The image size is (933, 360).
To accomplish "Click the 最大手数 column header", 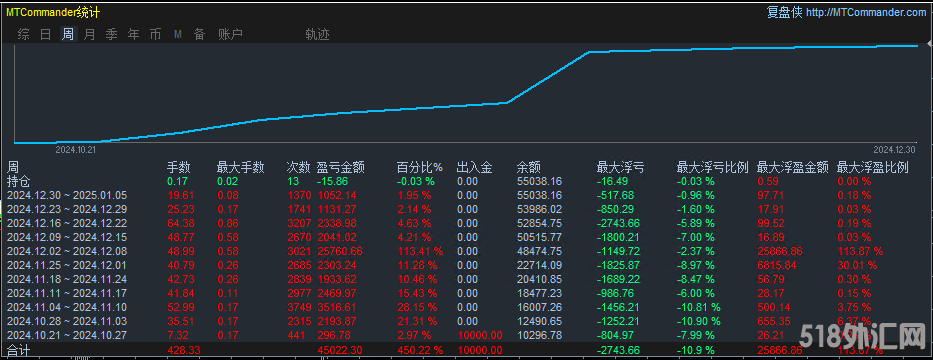I will pyautogui.click(x=240, y=168).
